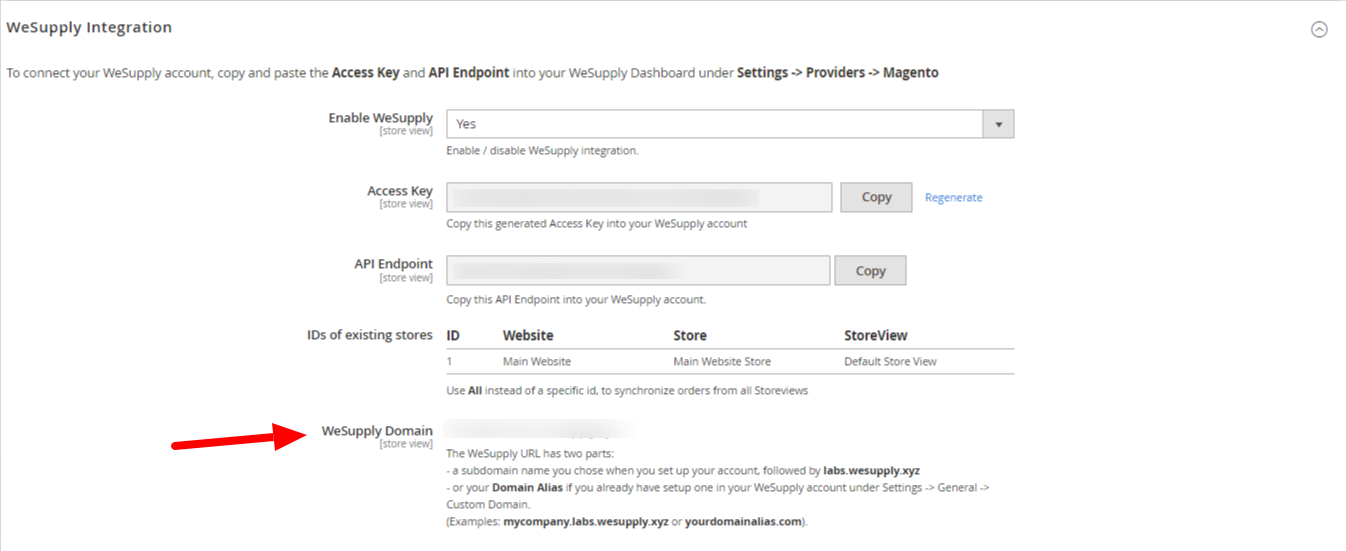Click the Access Key input field
1346x551 pixels.
(639, 197)
